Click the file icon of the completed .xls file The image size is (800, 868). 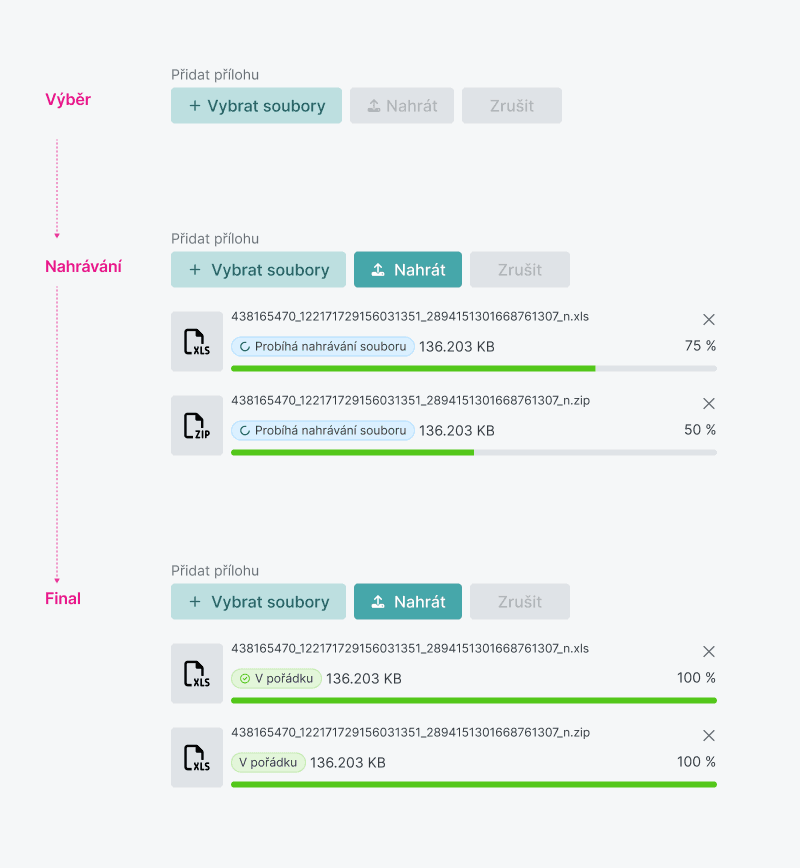197,674
